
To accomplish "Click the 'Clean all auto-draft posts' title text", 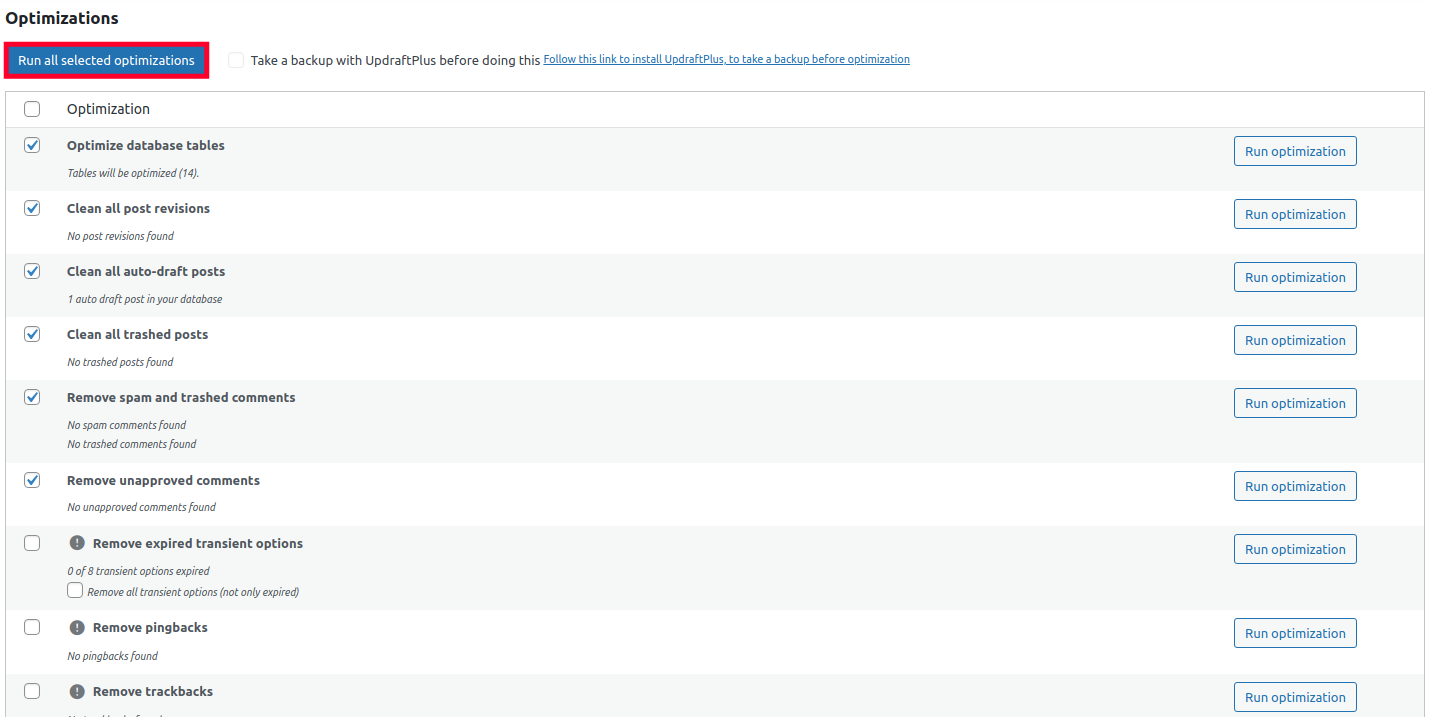I will pos(146,271).
